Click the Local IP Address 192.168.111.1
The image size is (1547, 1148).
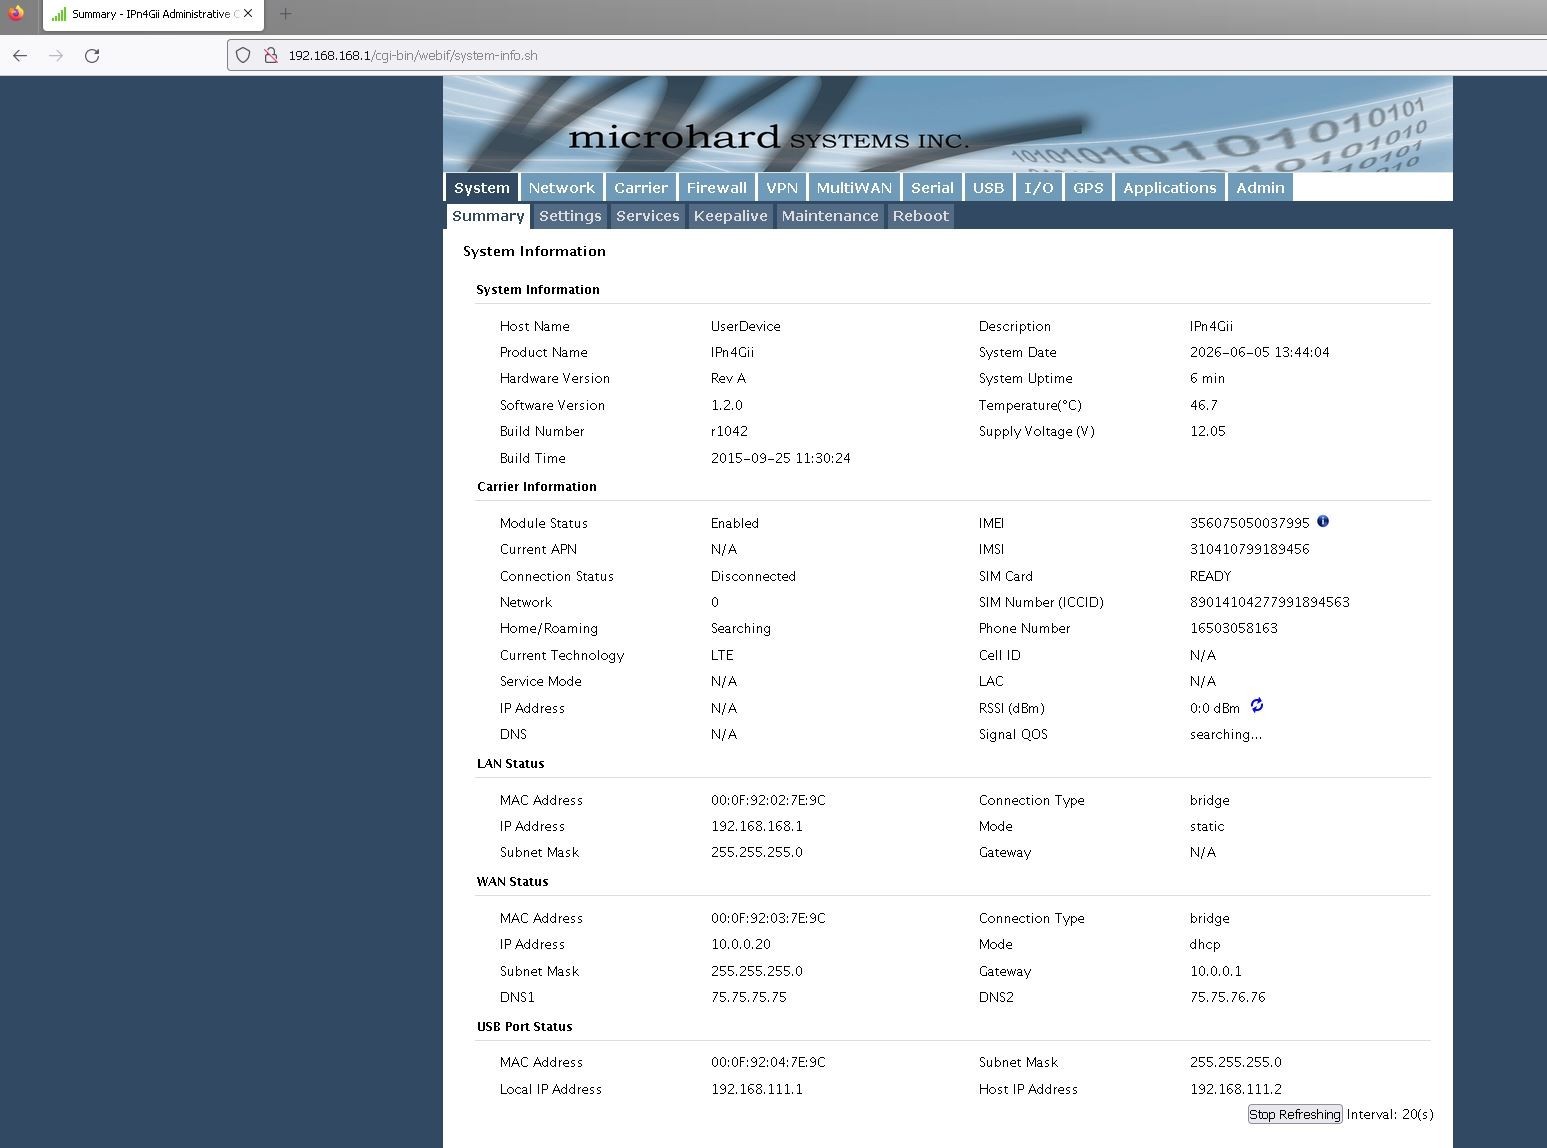(x=757, y=1089)
